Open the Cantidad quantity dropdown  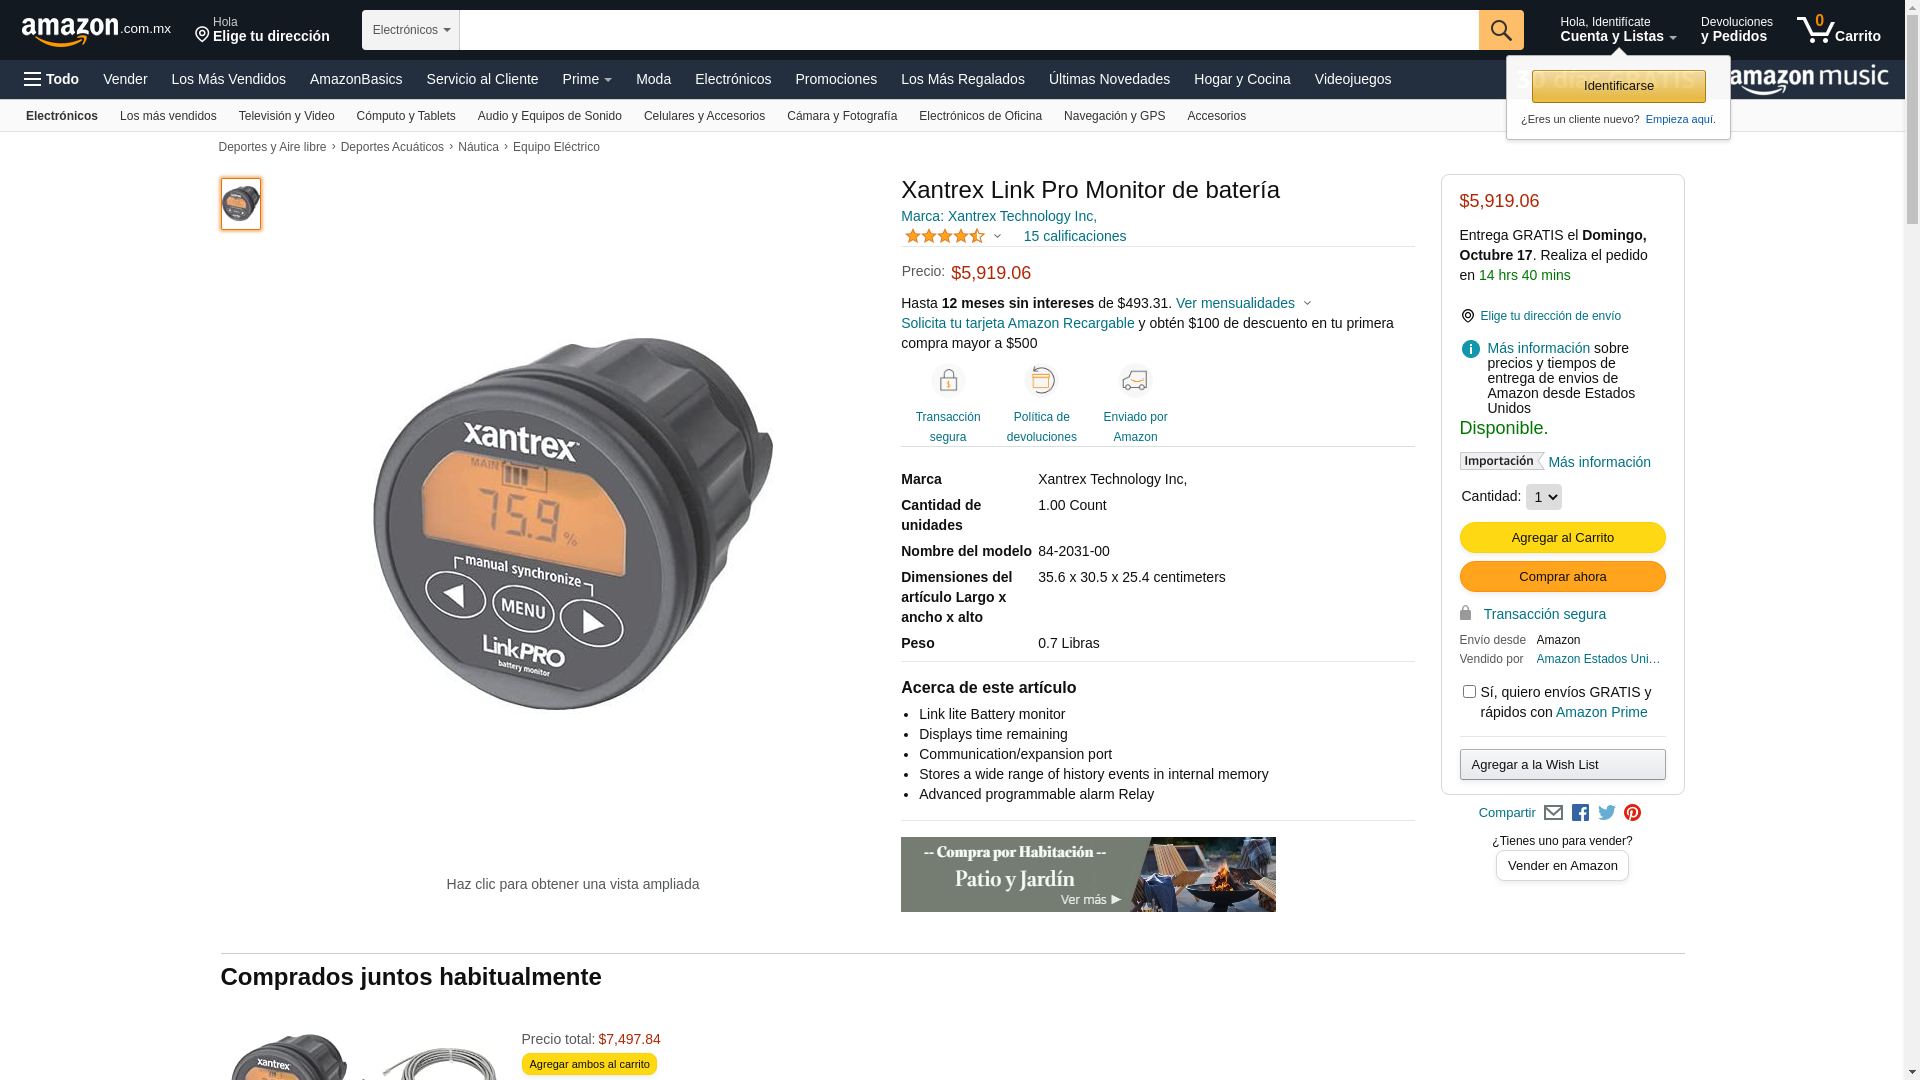[1543, 497]
